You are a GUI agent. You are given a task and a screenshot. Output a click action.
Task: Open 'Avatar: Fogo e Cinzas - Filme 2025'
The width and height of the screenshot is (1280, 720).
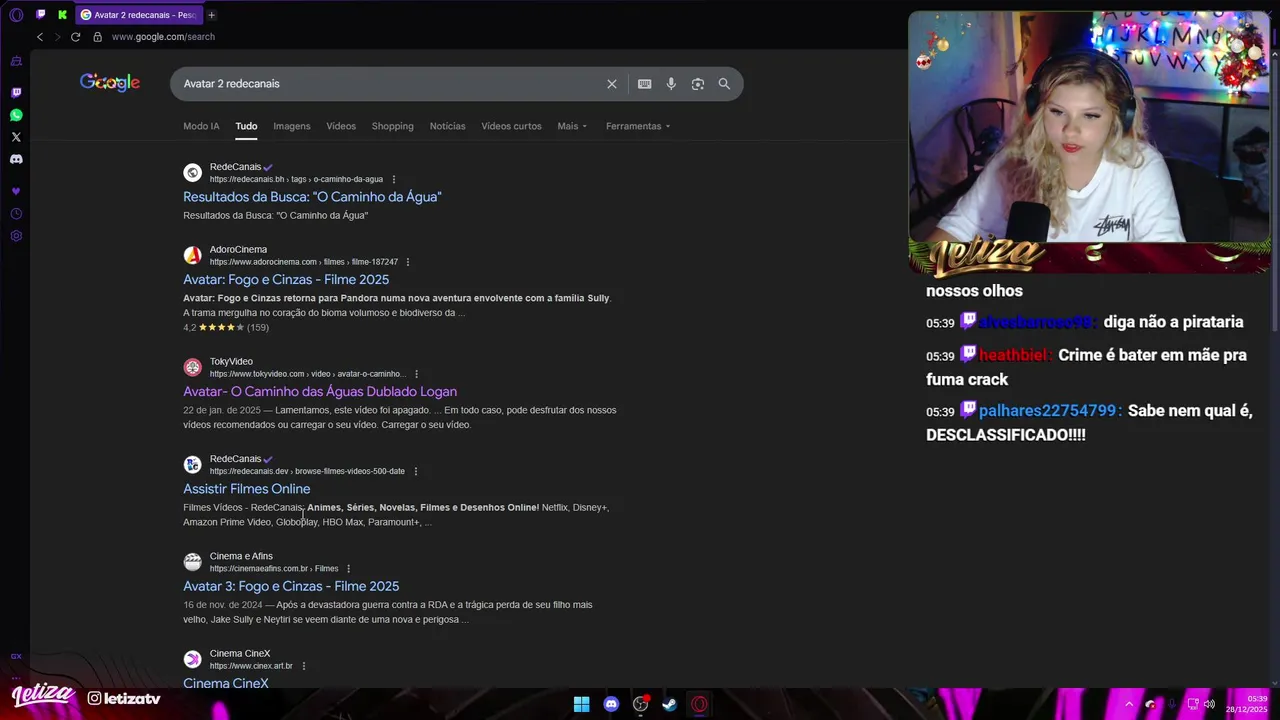286,280
